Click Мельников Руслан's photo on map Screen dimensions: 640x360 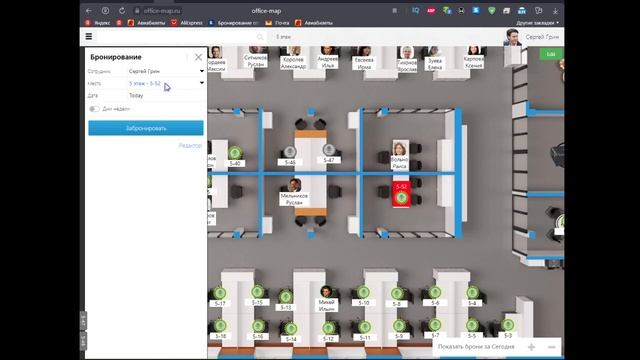294,185
